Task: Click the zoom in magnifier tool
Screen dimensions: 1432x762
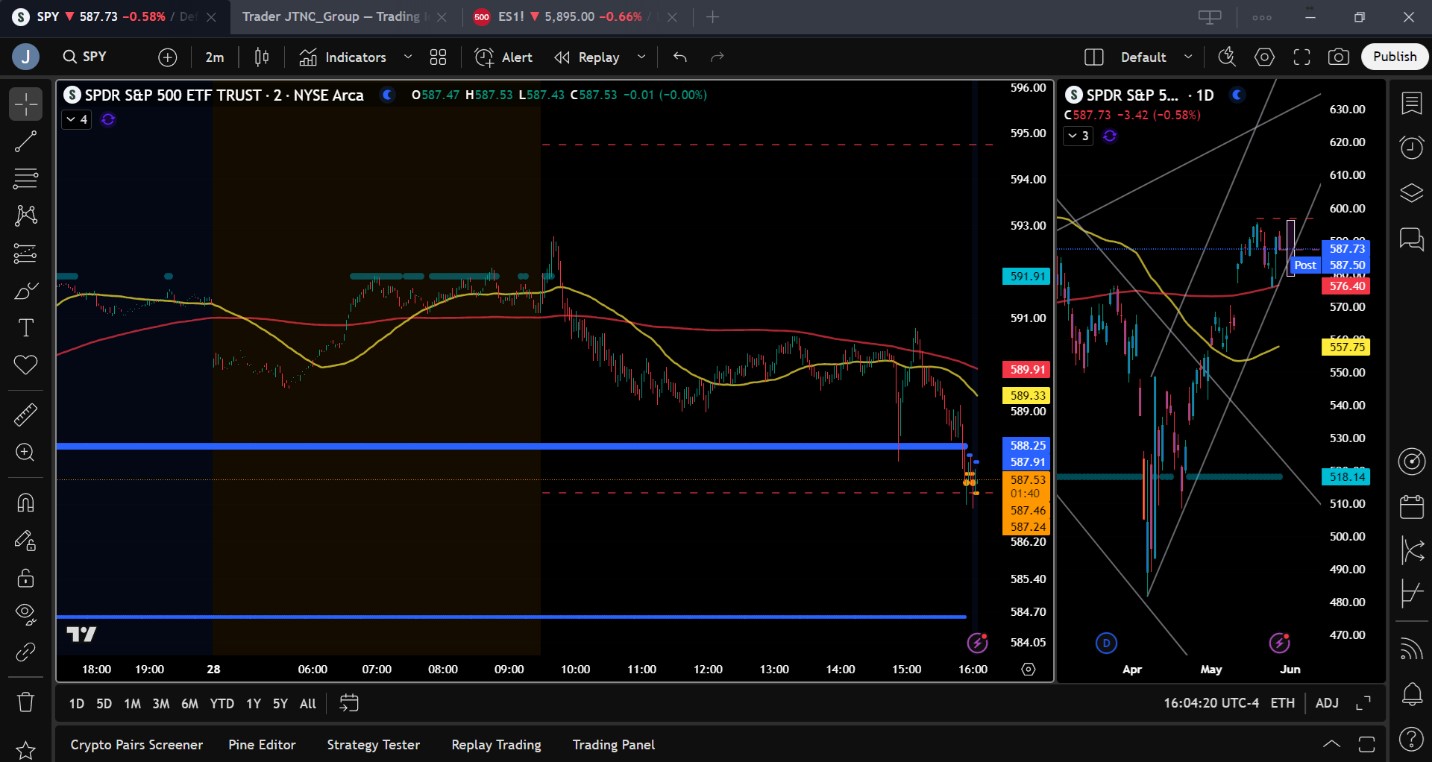Action: tap(26, 452)
